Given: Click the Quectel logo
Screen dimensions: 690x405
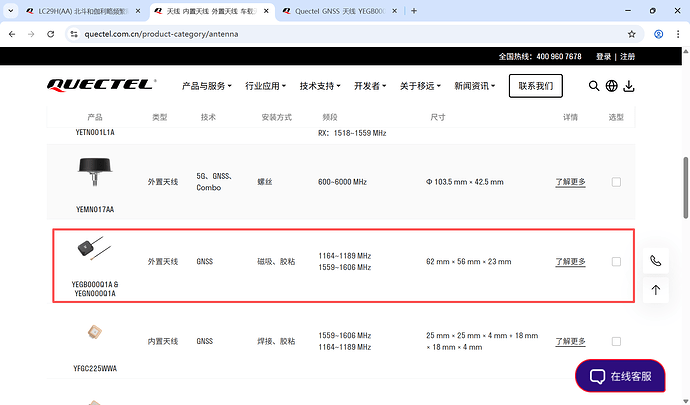Looking at the screenshot, I should 102,85.
